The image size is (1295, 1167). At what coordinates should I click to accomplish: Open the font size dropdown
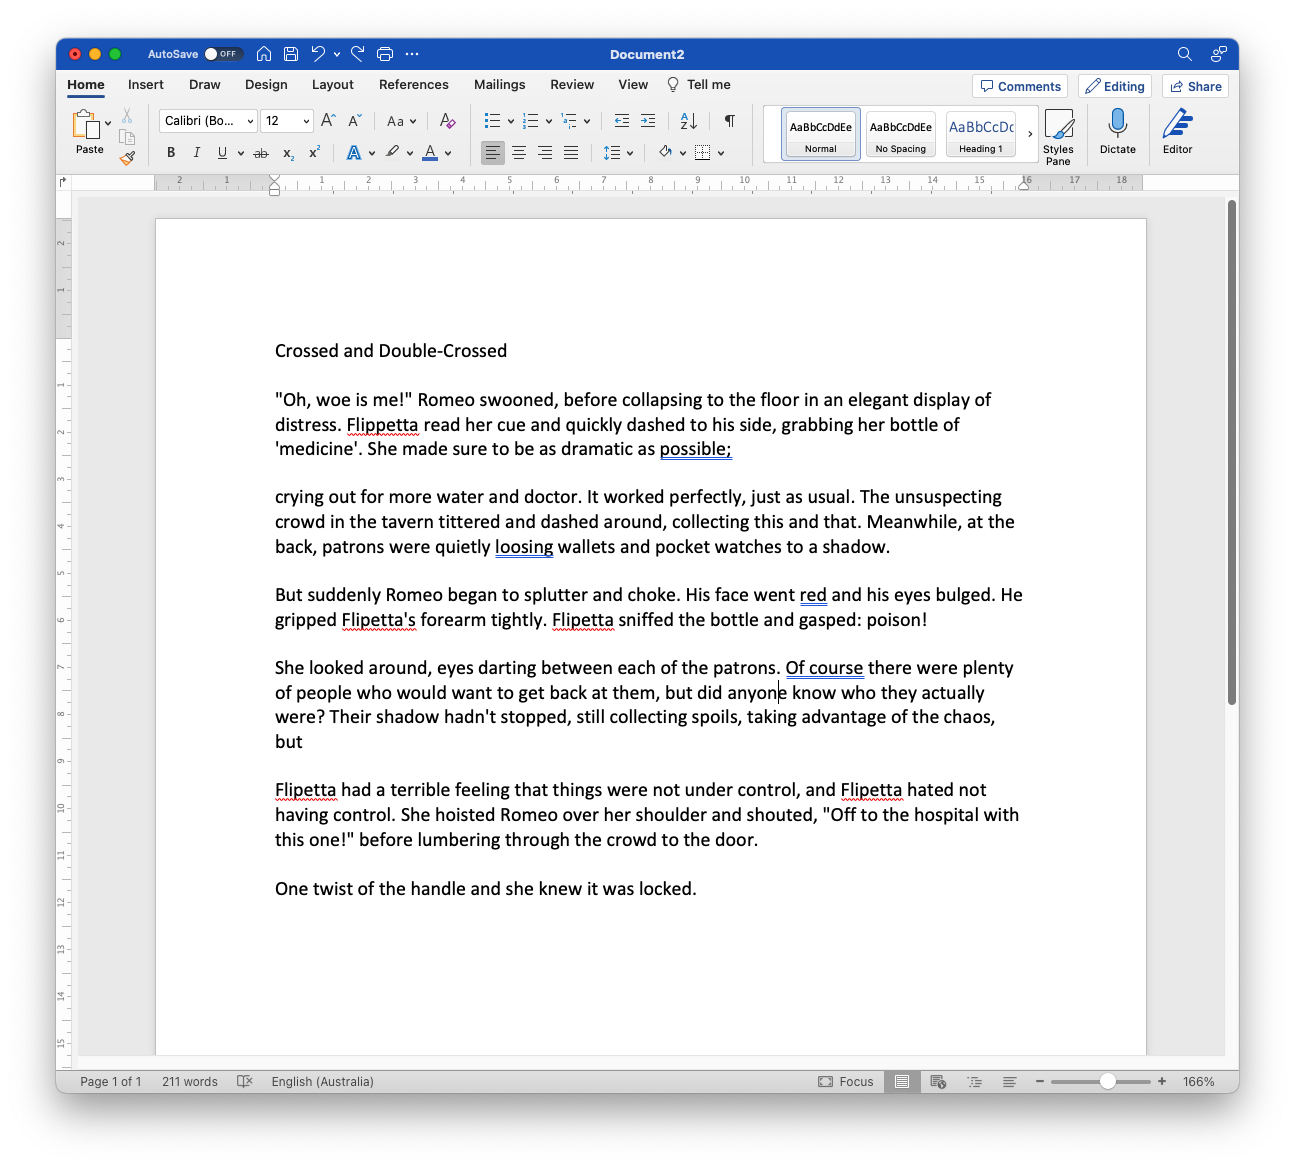click(306, 121)
